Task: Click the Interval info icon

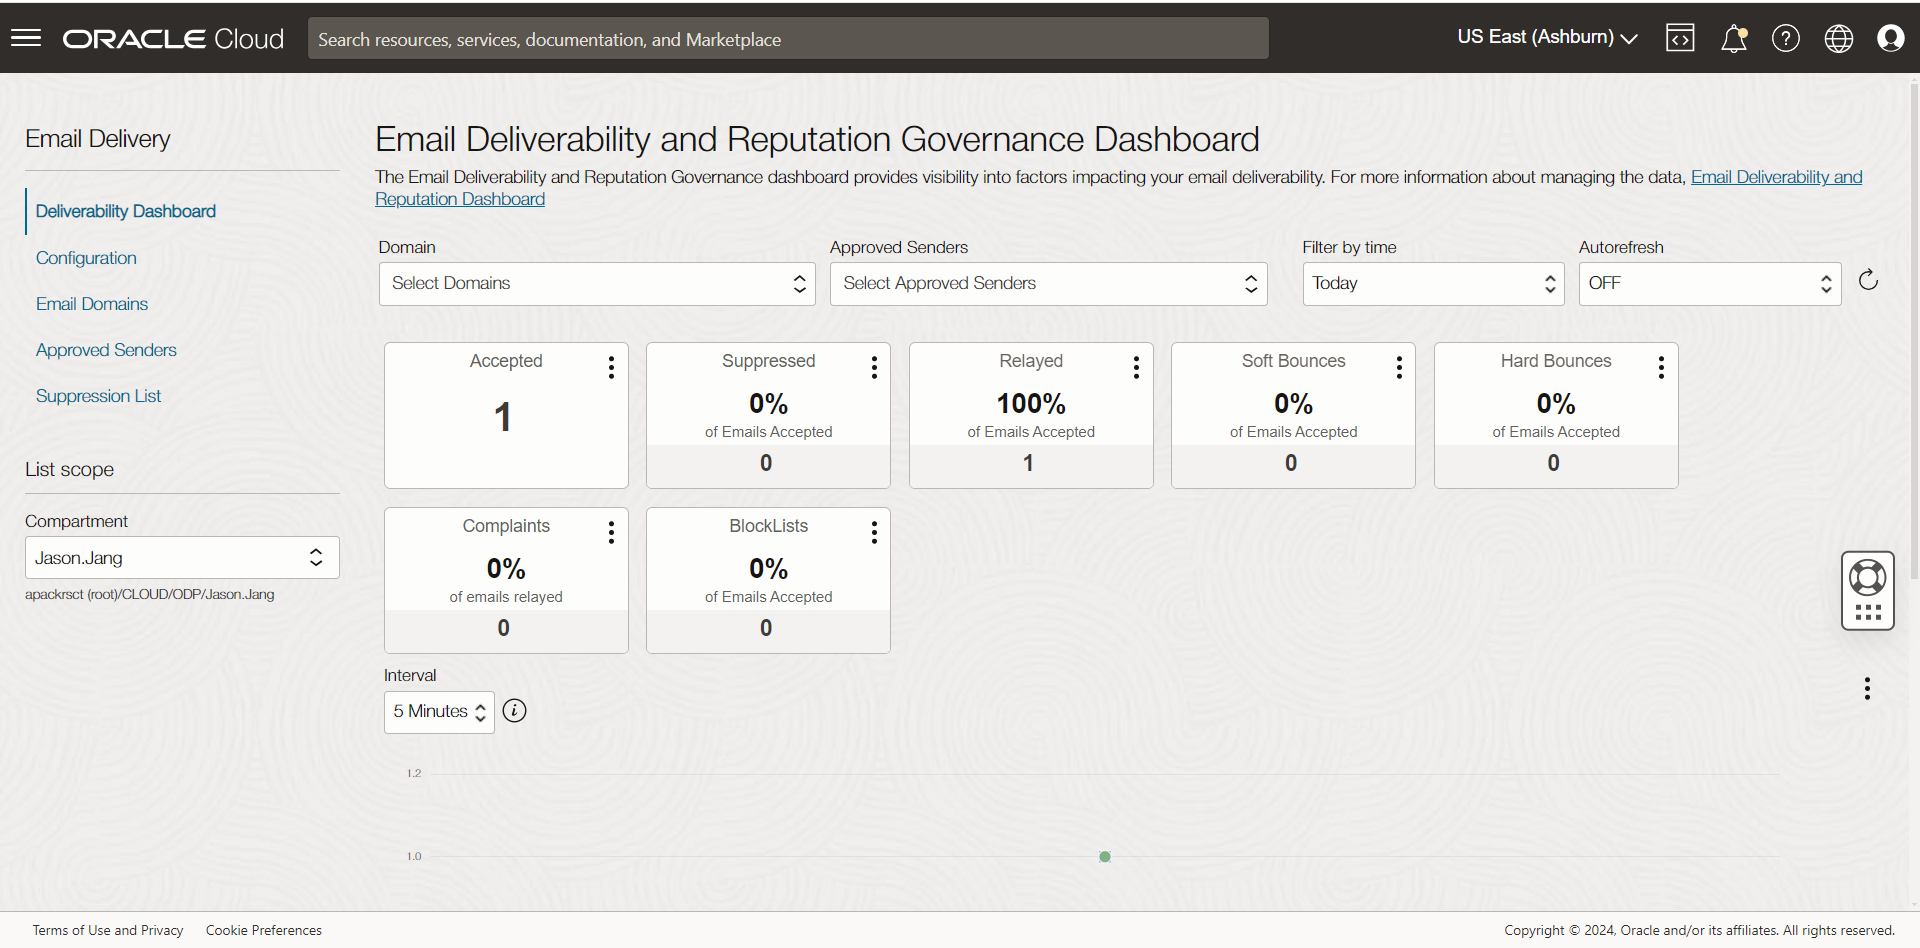Action: click(x=514, y=710)
